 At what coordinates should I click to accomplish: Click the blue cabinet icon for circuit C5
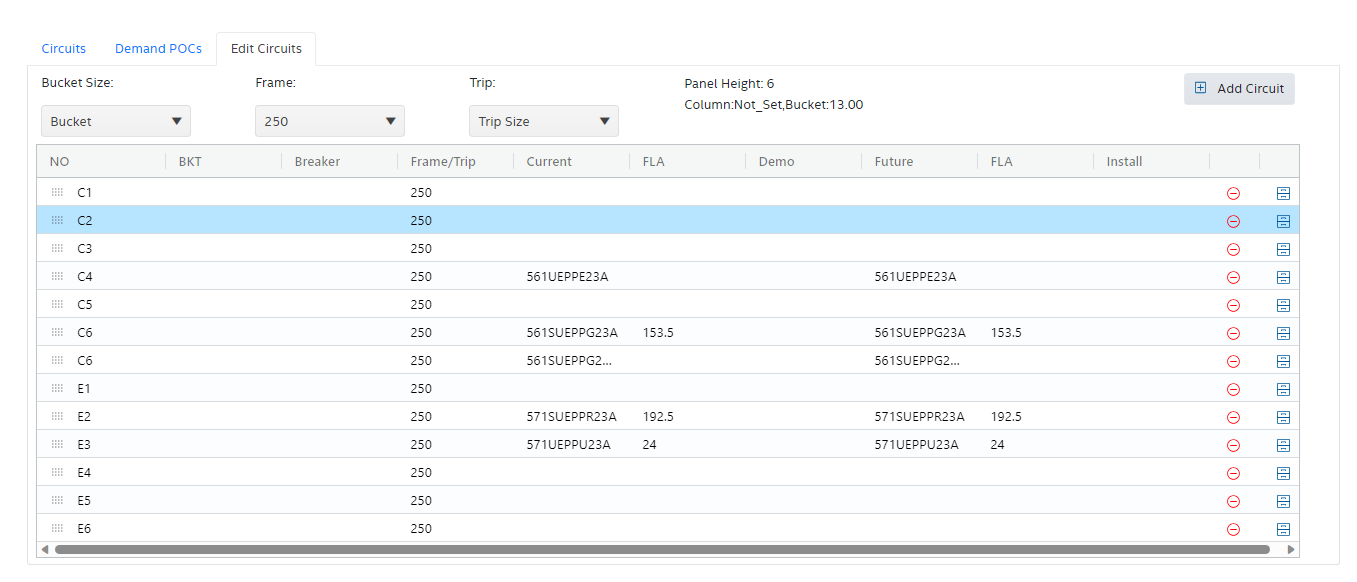[x=1284, y=305]
